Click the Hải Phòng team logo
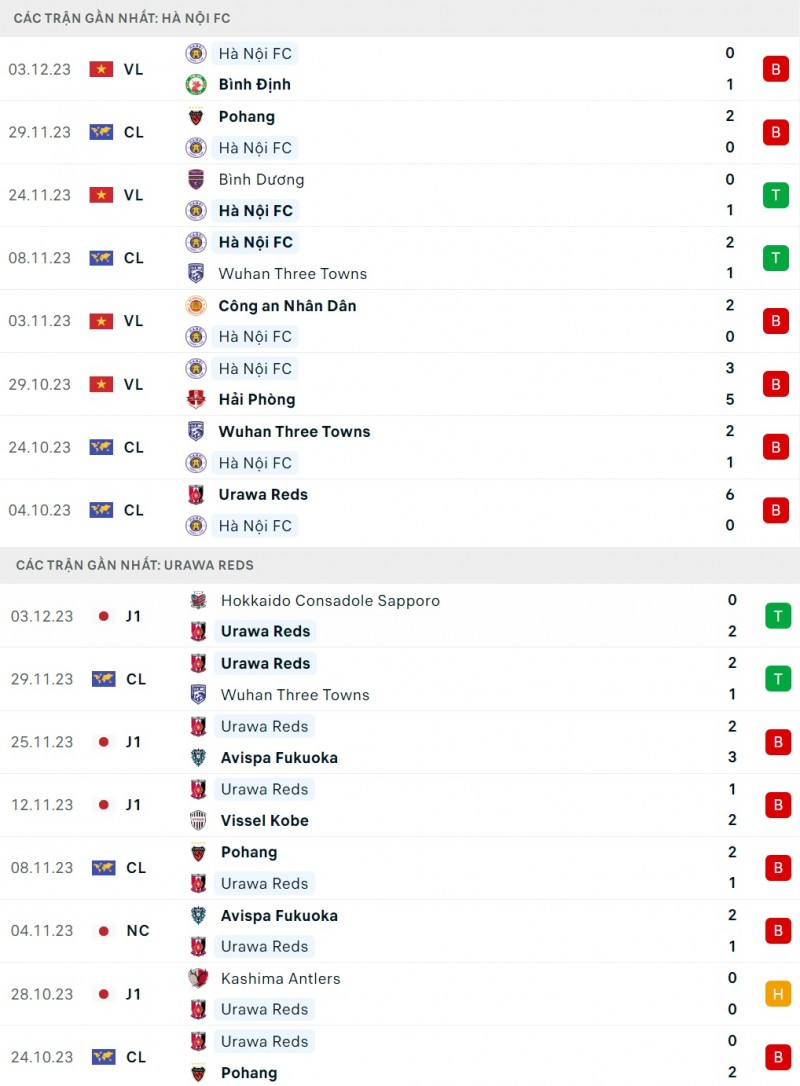This screenshot has height=1086, width=800. (196, 400)
